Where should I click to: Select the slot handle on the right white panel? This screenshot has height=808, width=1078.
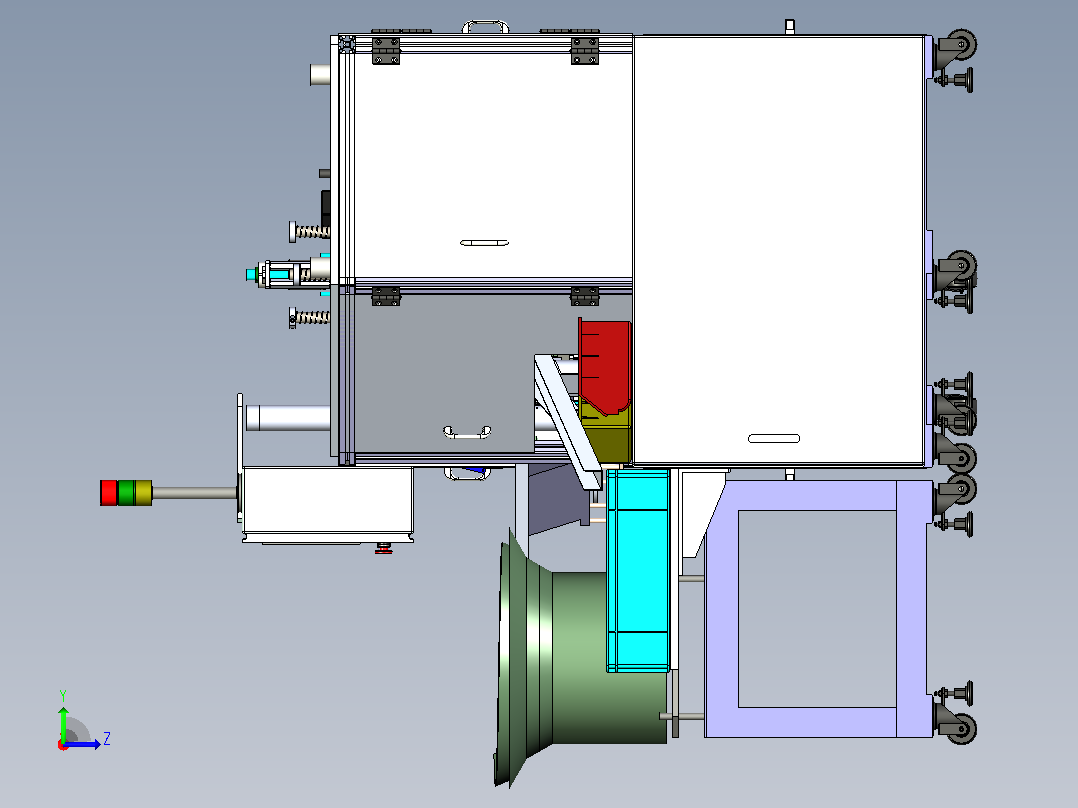[773, 439]
